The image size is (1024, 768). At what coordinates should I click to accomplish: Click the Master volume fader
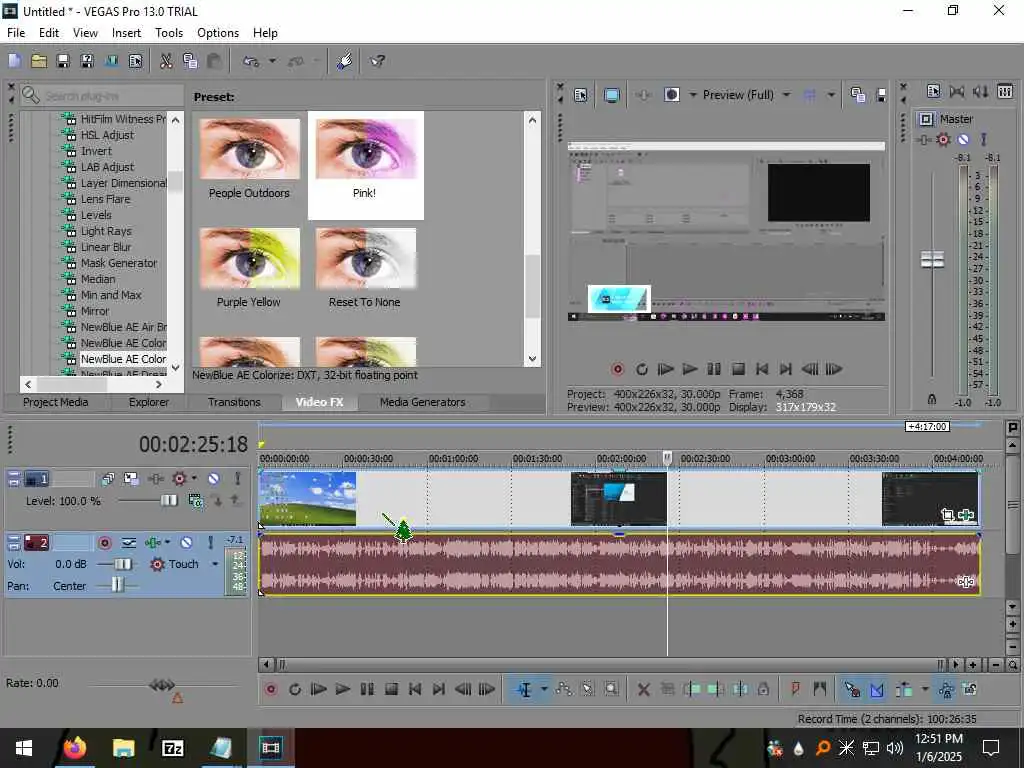932,259
